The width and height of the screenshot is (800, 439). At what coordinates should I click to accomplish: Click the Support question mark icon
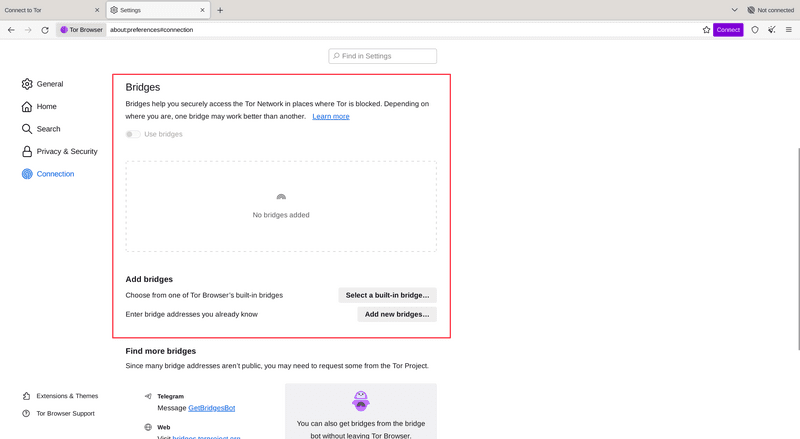point(26,413)
